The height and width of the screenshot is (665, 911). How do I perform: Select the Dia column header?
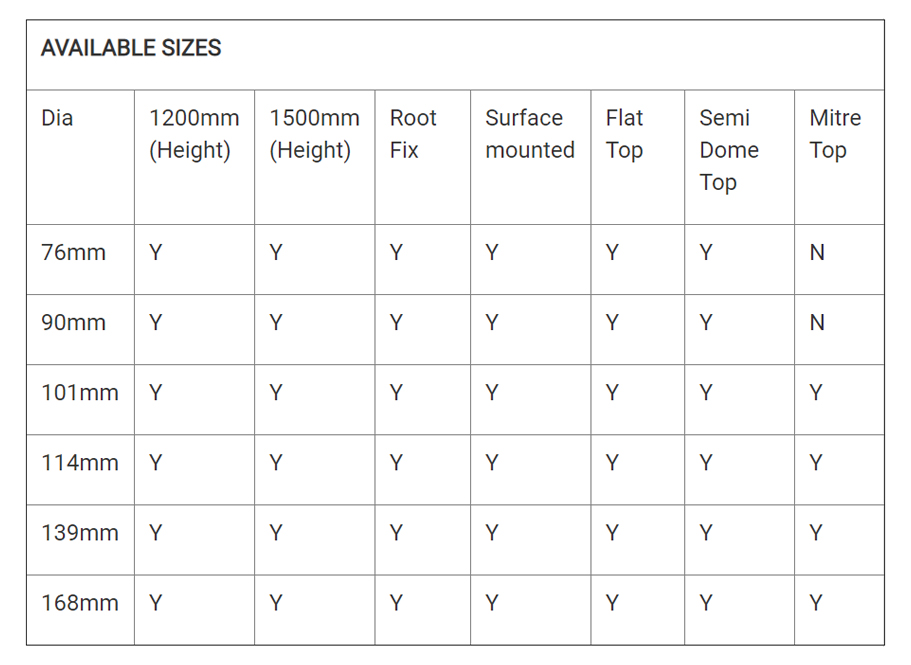pos(57,118)
